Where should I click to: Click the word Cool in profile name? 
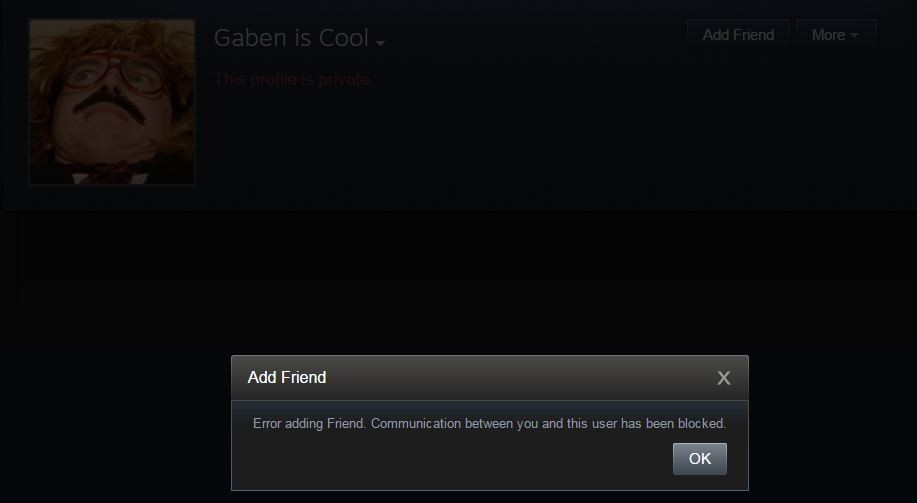(x=344, y=38)
